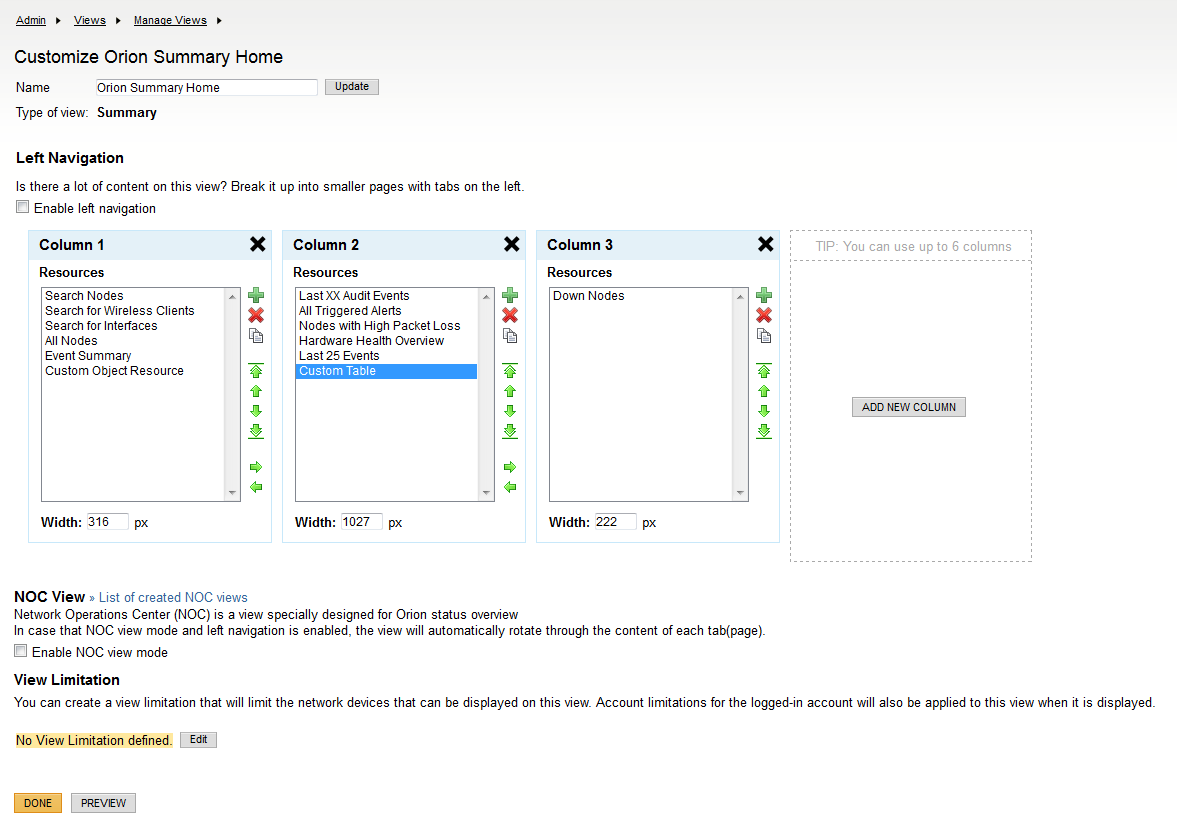The image size is (1177, 833).
Task: Select Hardware Health Overview resource
Action: point(387,341)
